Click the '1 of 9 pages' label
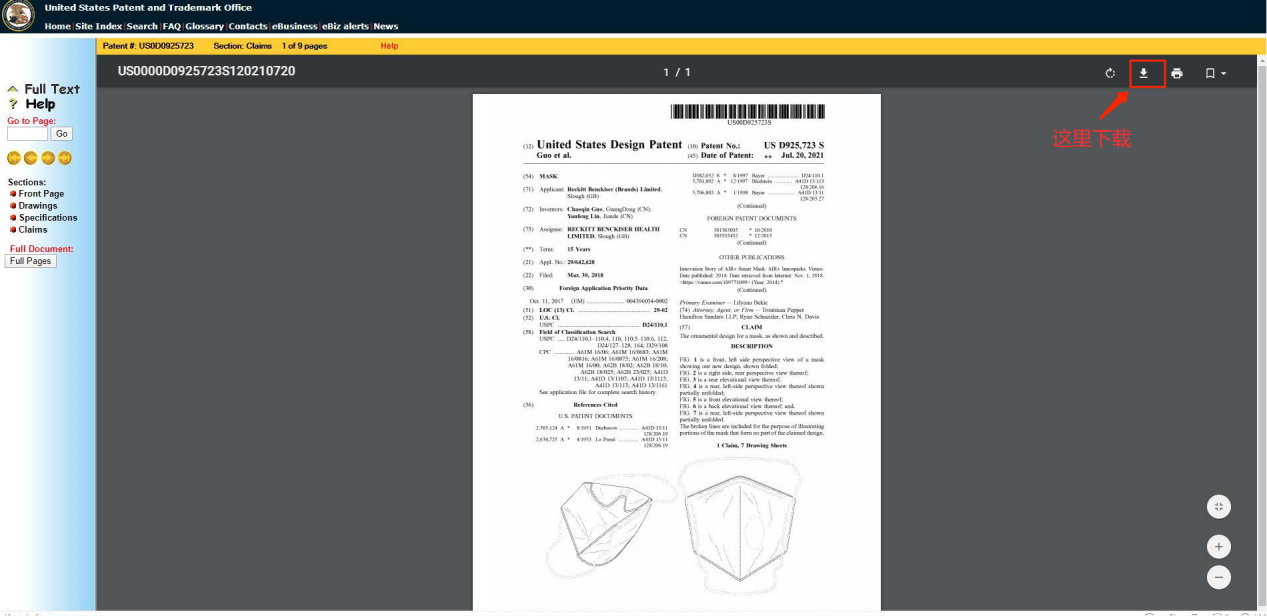Screen dimensions: 1267x616 tap(304, 46)
